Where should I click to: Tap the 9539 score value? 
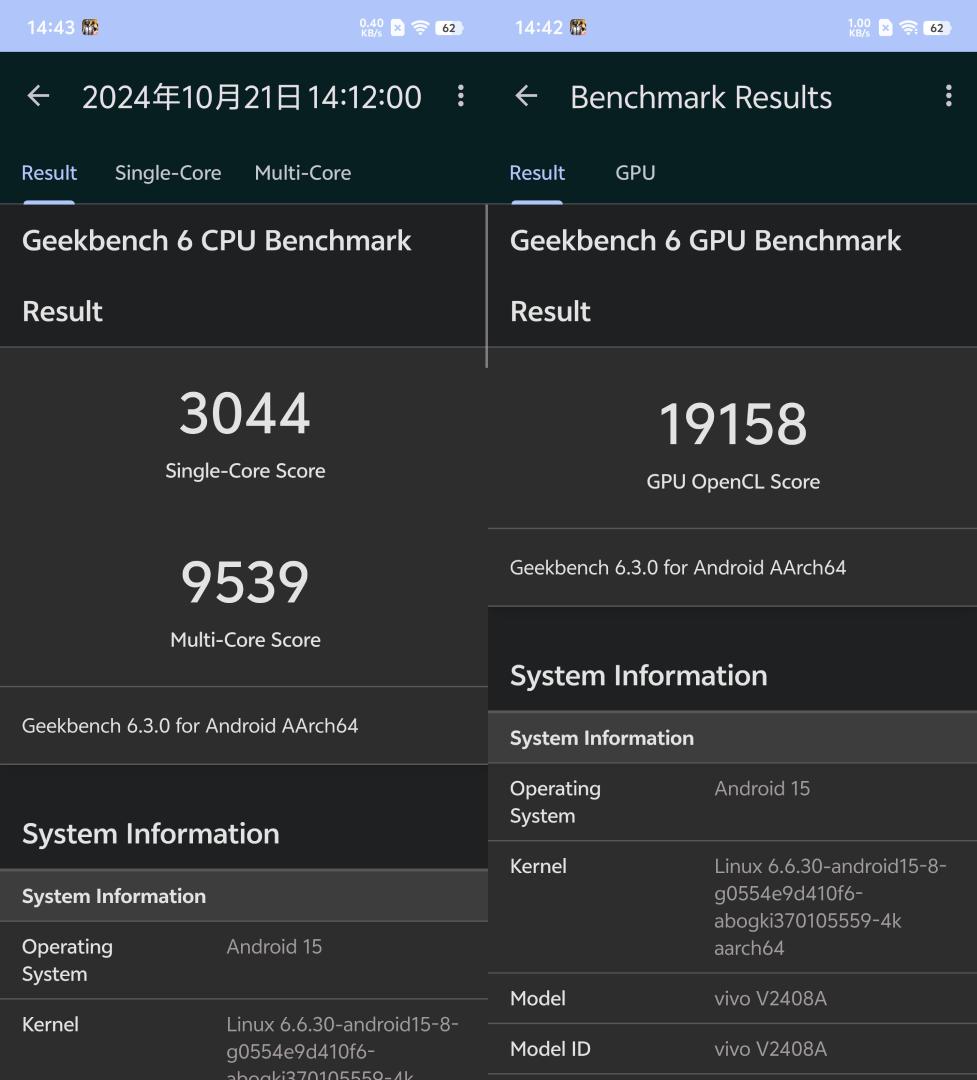point(245,582)
